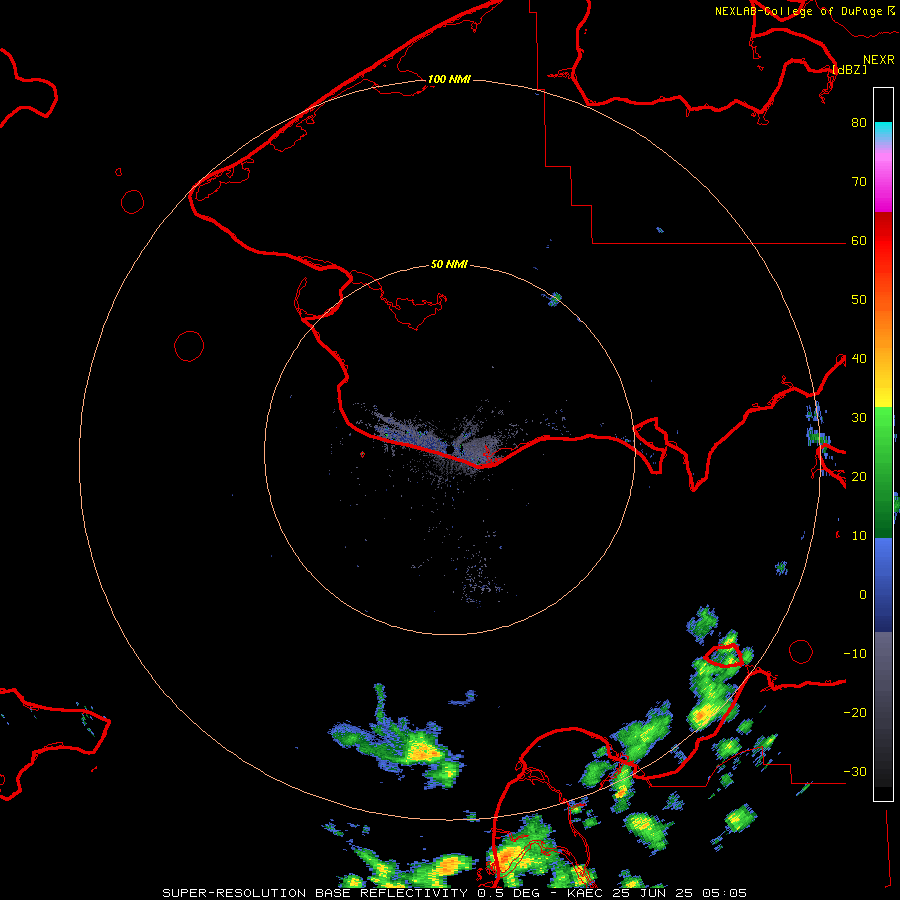This screenshot has height=900, width=900.
Task: Pick the "-30" dBZ scale value
Action: (855, 772)
